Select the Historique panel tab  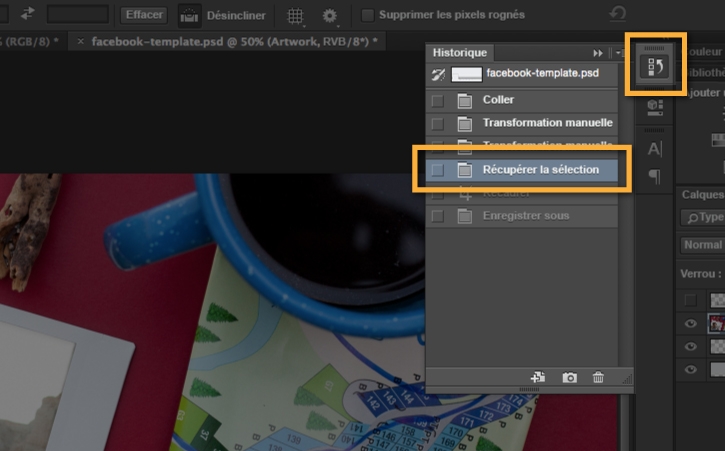(x=460, y=53)
